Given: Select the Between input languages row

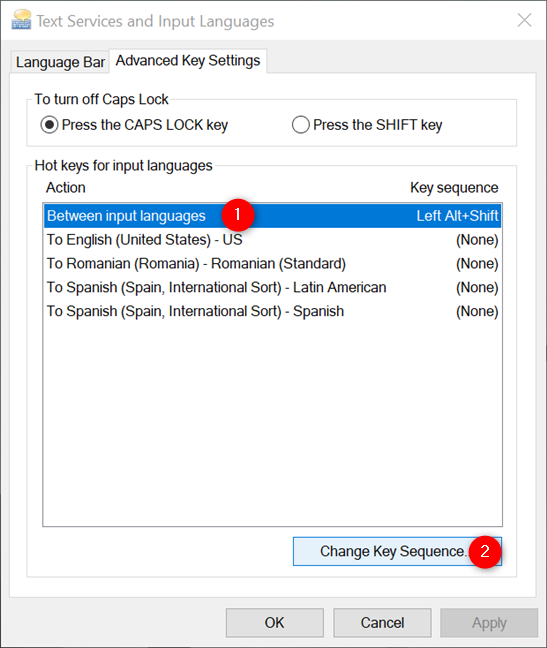Looking at the screenshot, I should pos(272,216).
